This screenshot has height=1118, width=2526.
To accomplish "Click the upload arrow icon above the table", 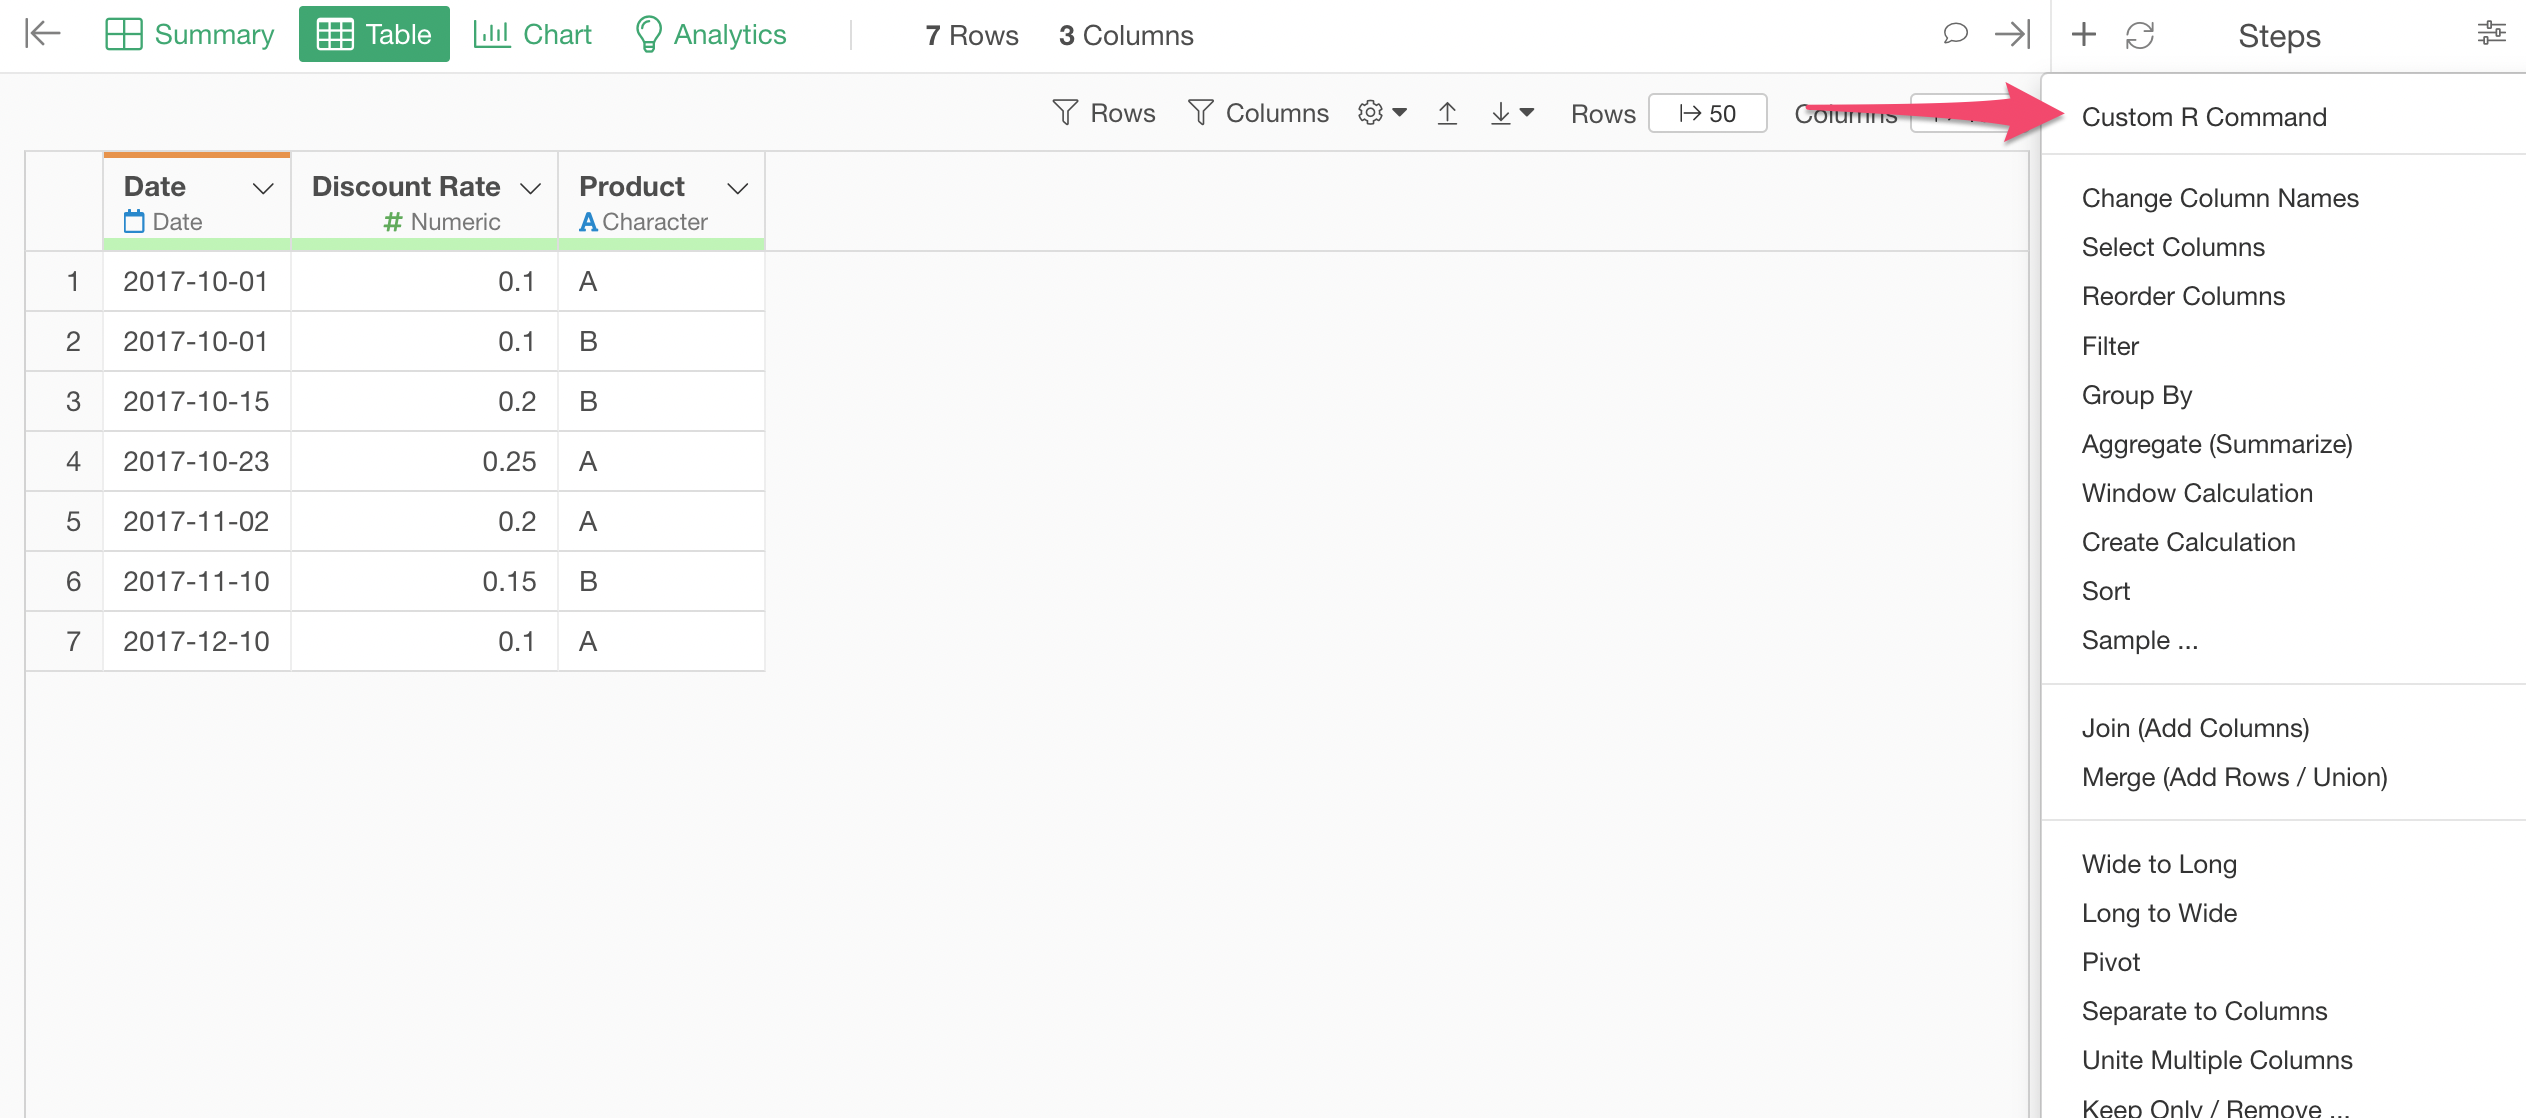I will [1447, 112].
